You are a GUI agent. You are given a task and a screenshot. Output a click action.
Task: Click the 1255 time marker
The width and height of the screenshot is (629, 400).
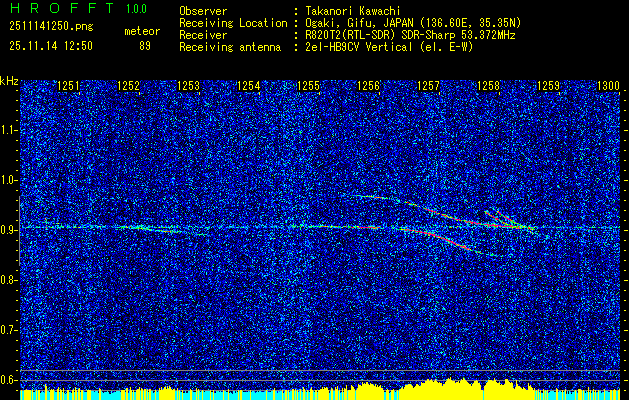[x=308, y=85]
